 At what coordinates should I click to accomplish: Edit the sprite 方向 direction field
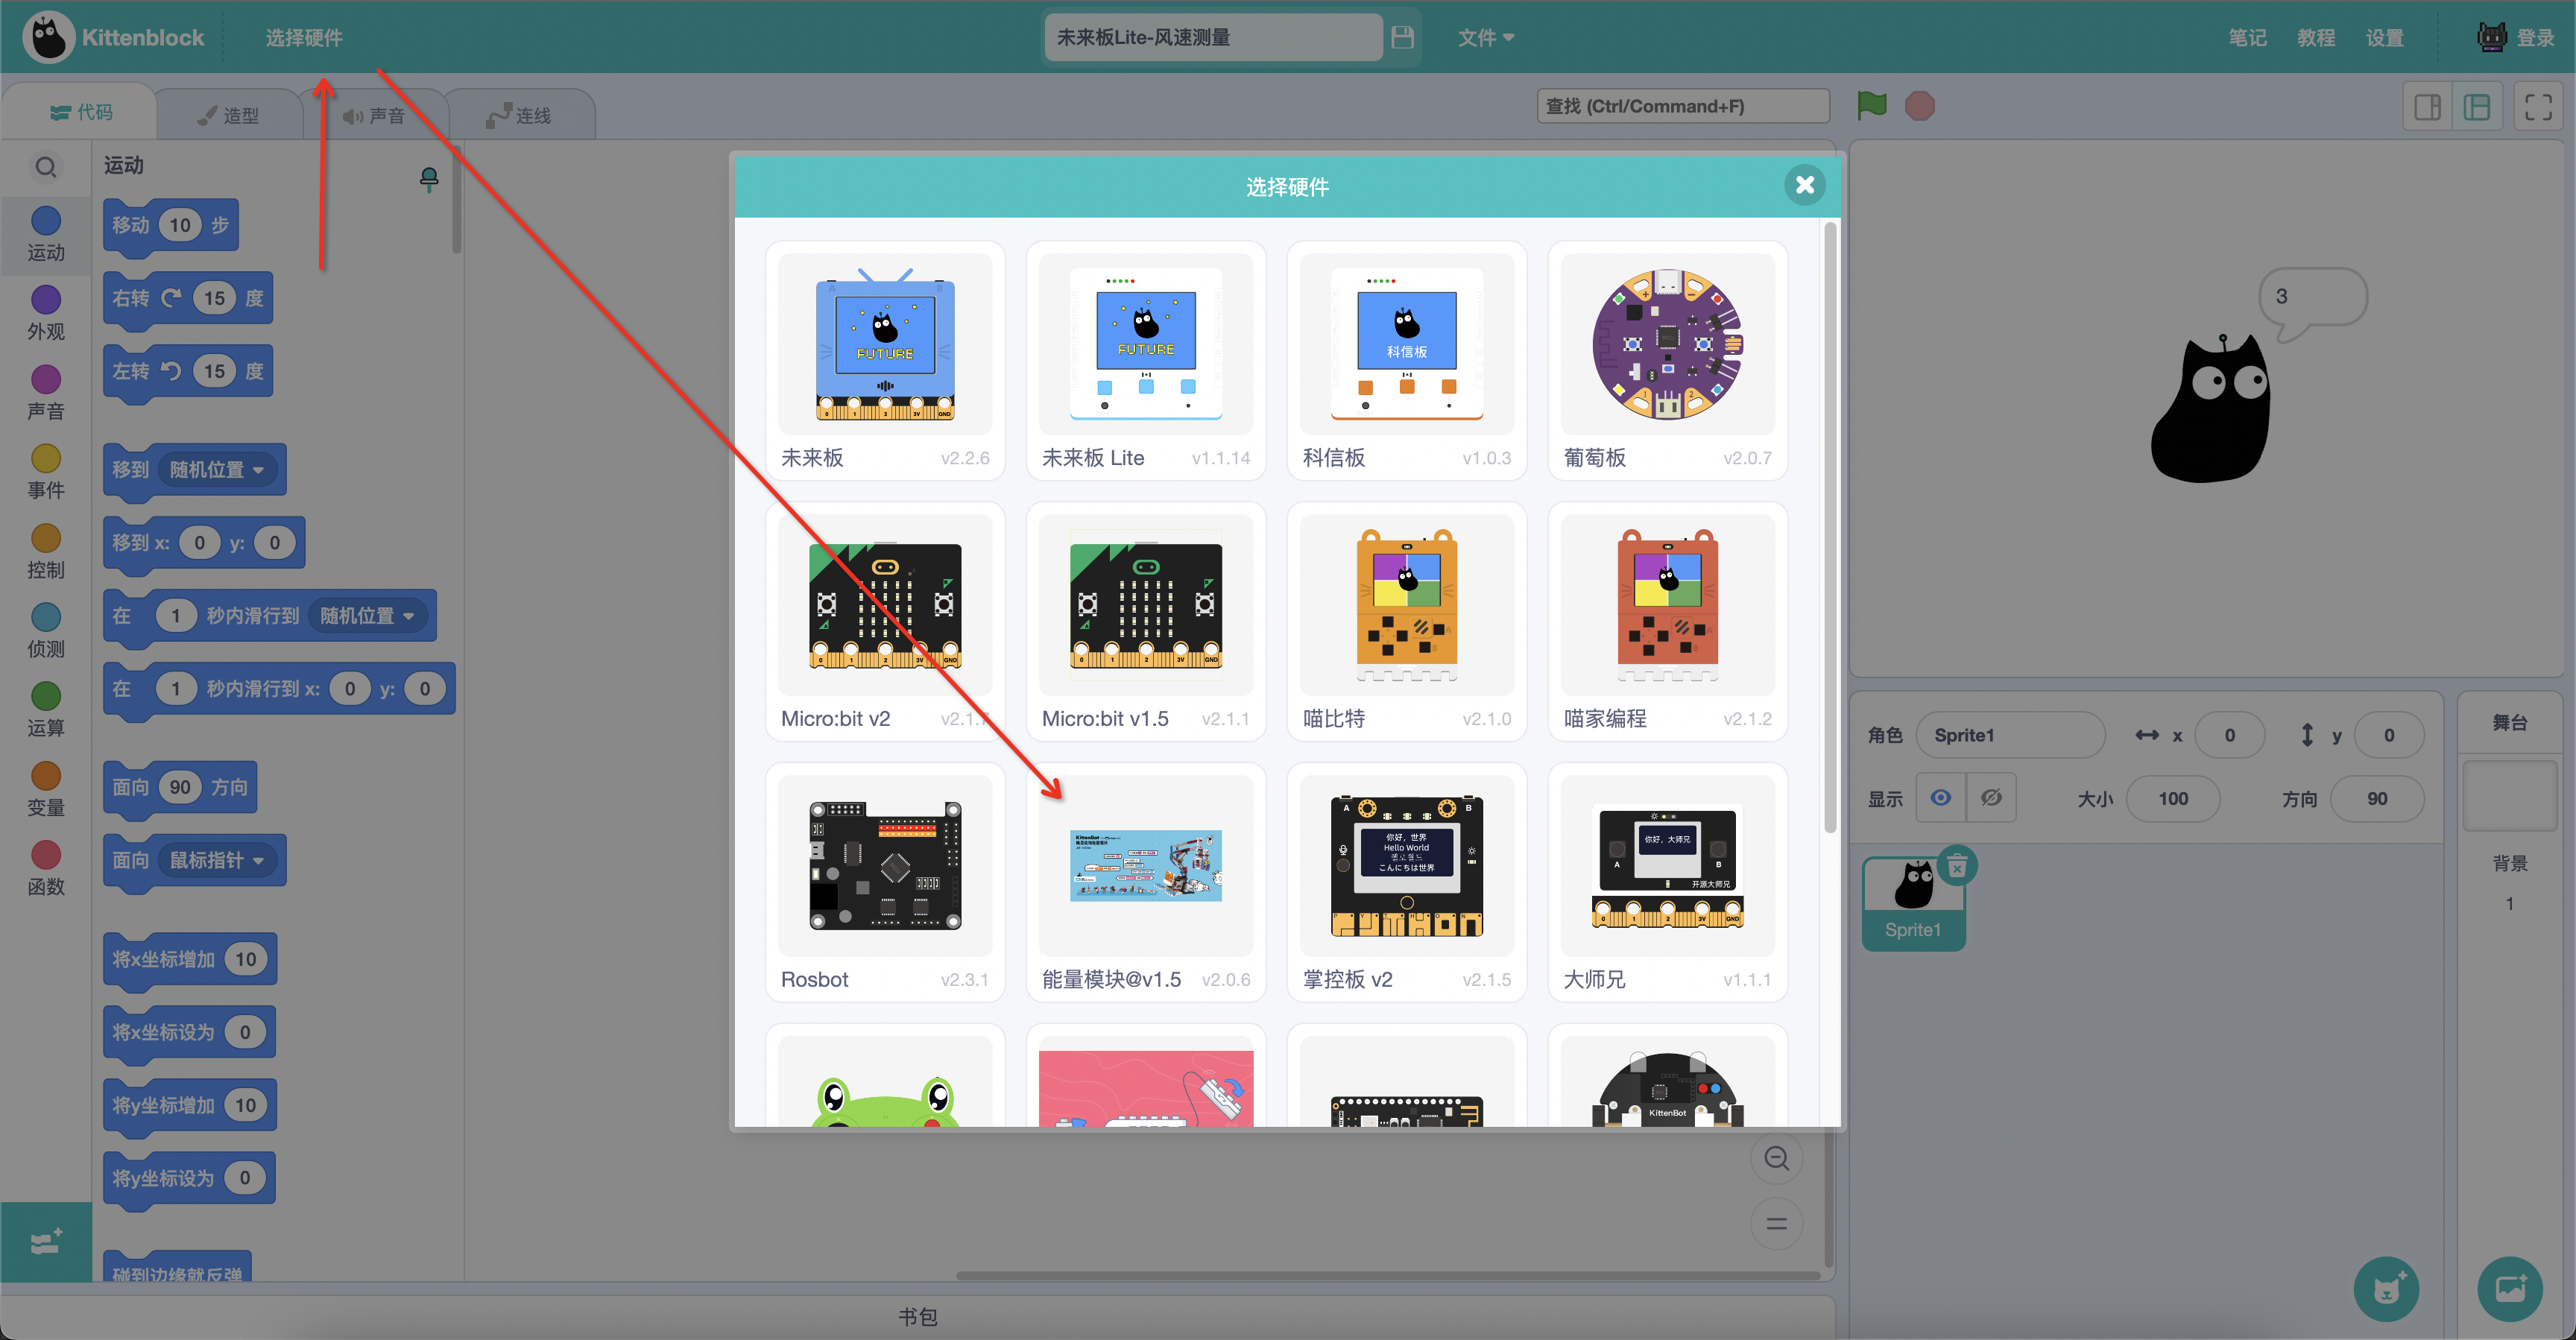[x=2376, y=798]
